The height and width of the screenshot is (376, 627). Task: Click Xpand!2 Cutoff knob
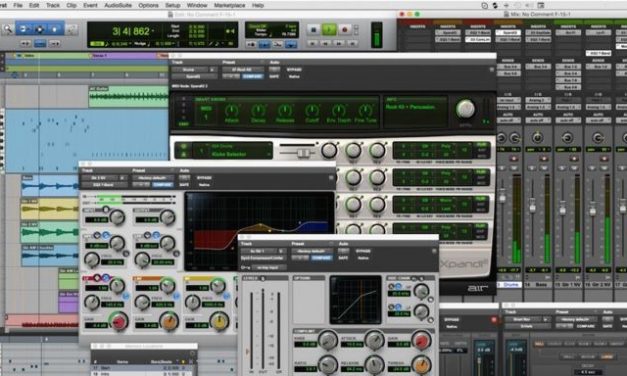[312, 110]
